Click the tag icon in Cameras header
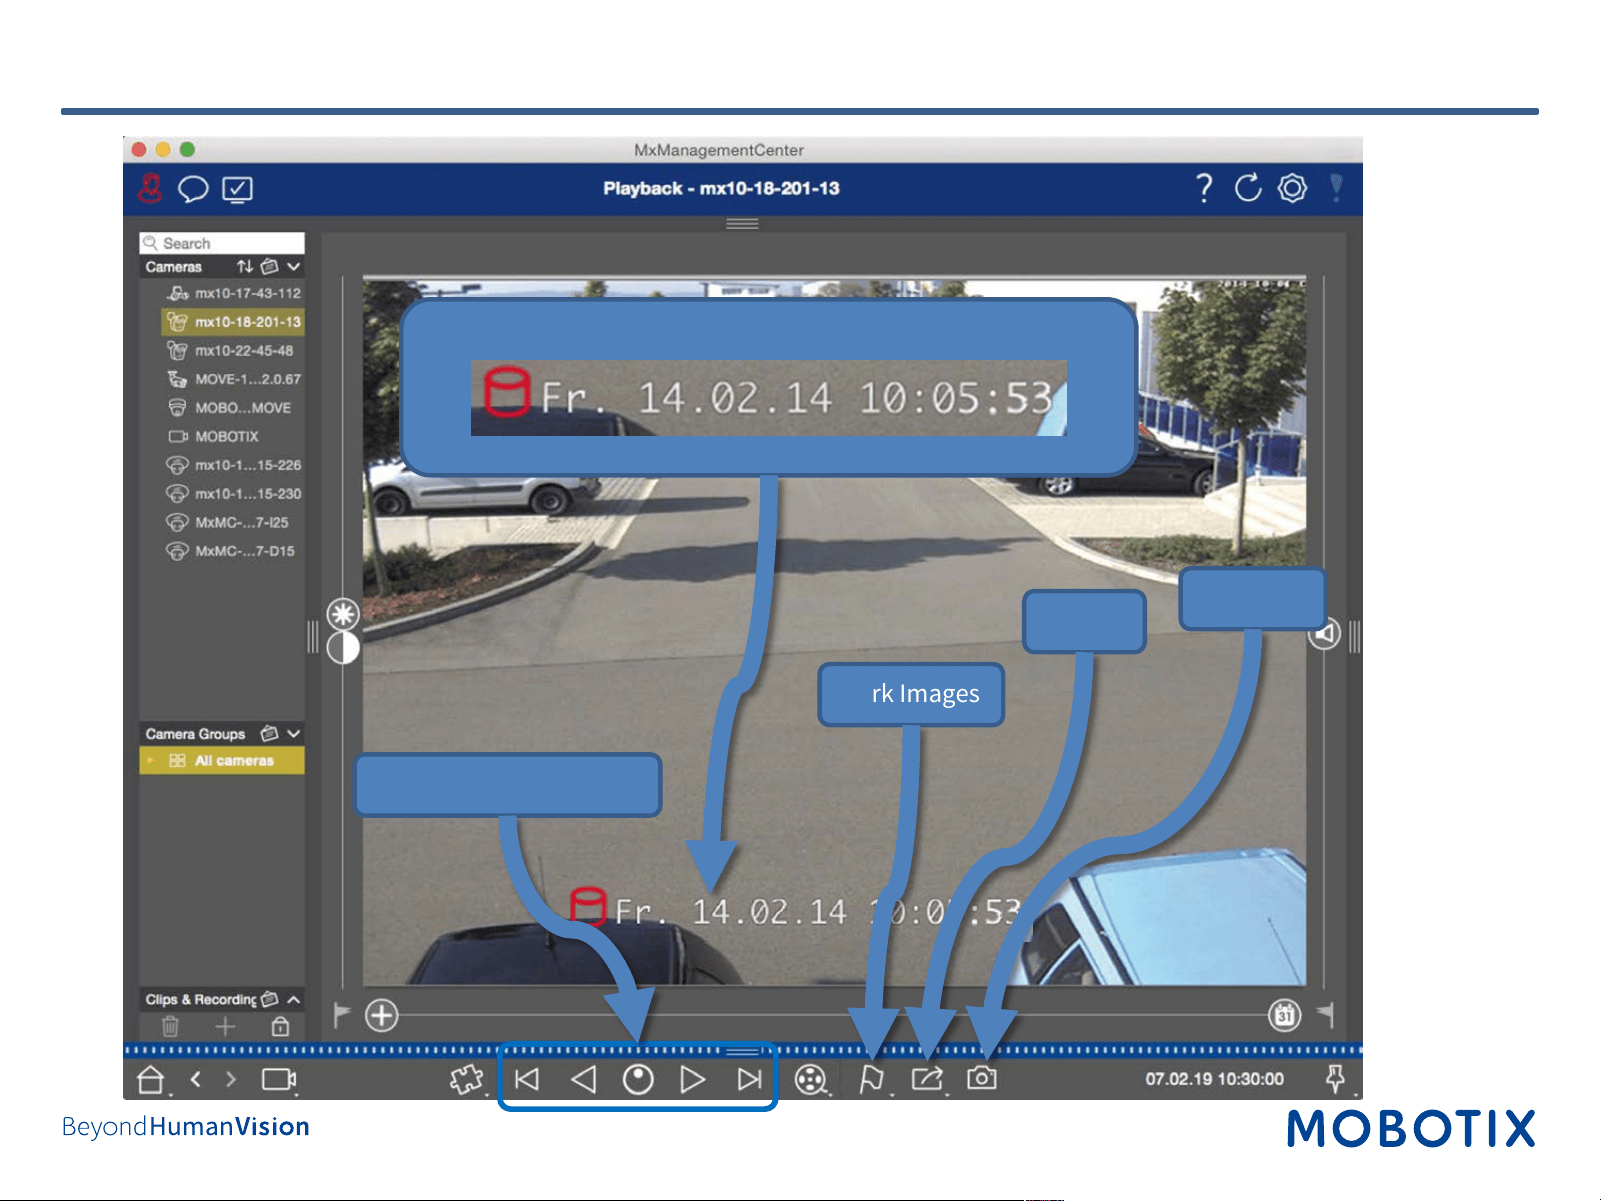 coord(269,267)
